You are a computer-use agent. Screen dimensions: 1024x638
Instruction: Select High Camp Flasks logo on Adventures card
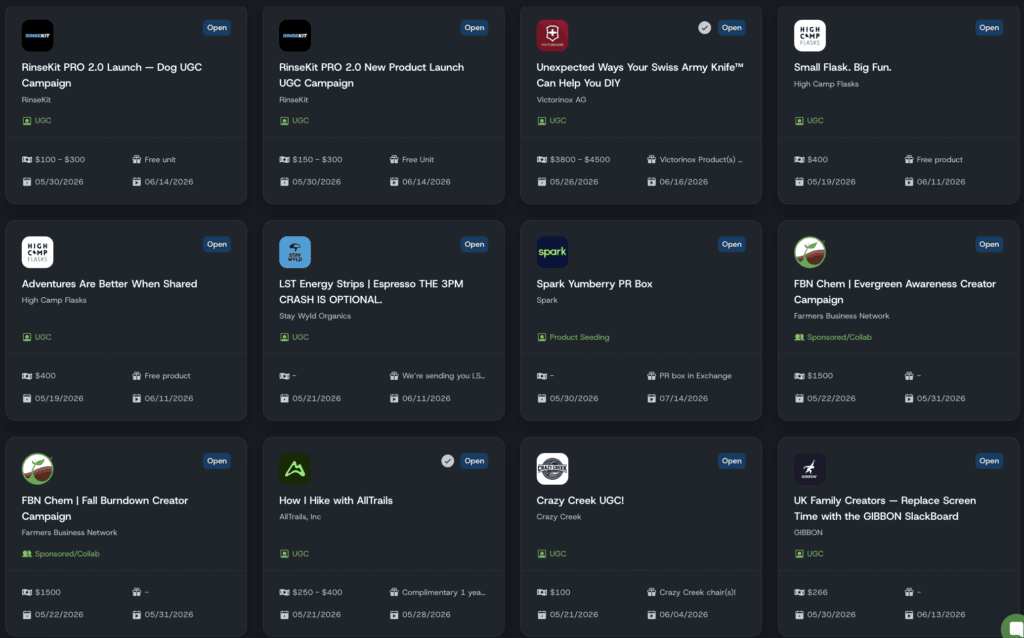tap(37, 252)
